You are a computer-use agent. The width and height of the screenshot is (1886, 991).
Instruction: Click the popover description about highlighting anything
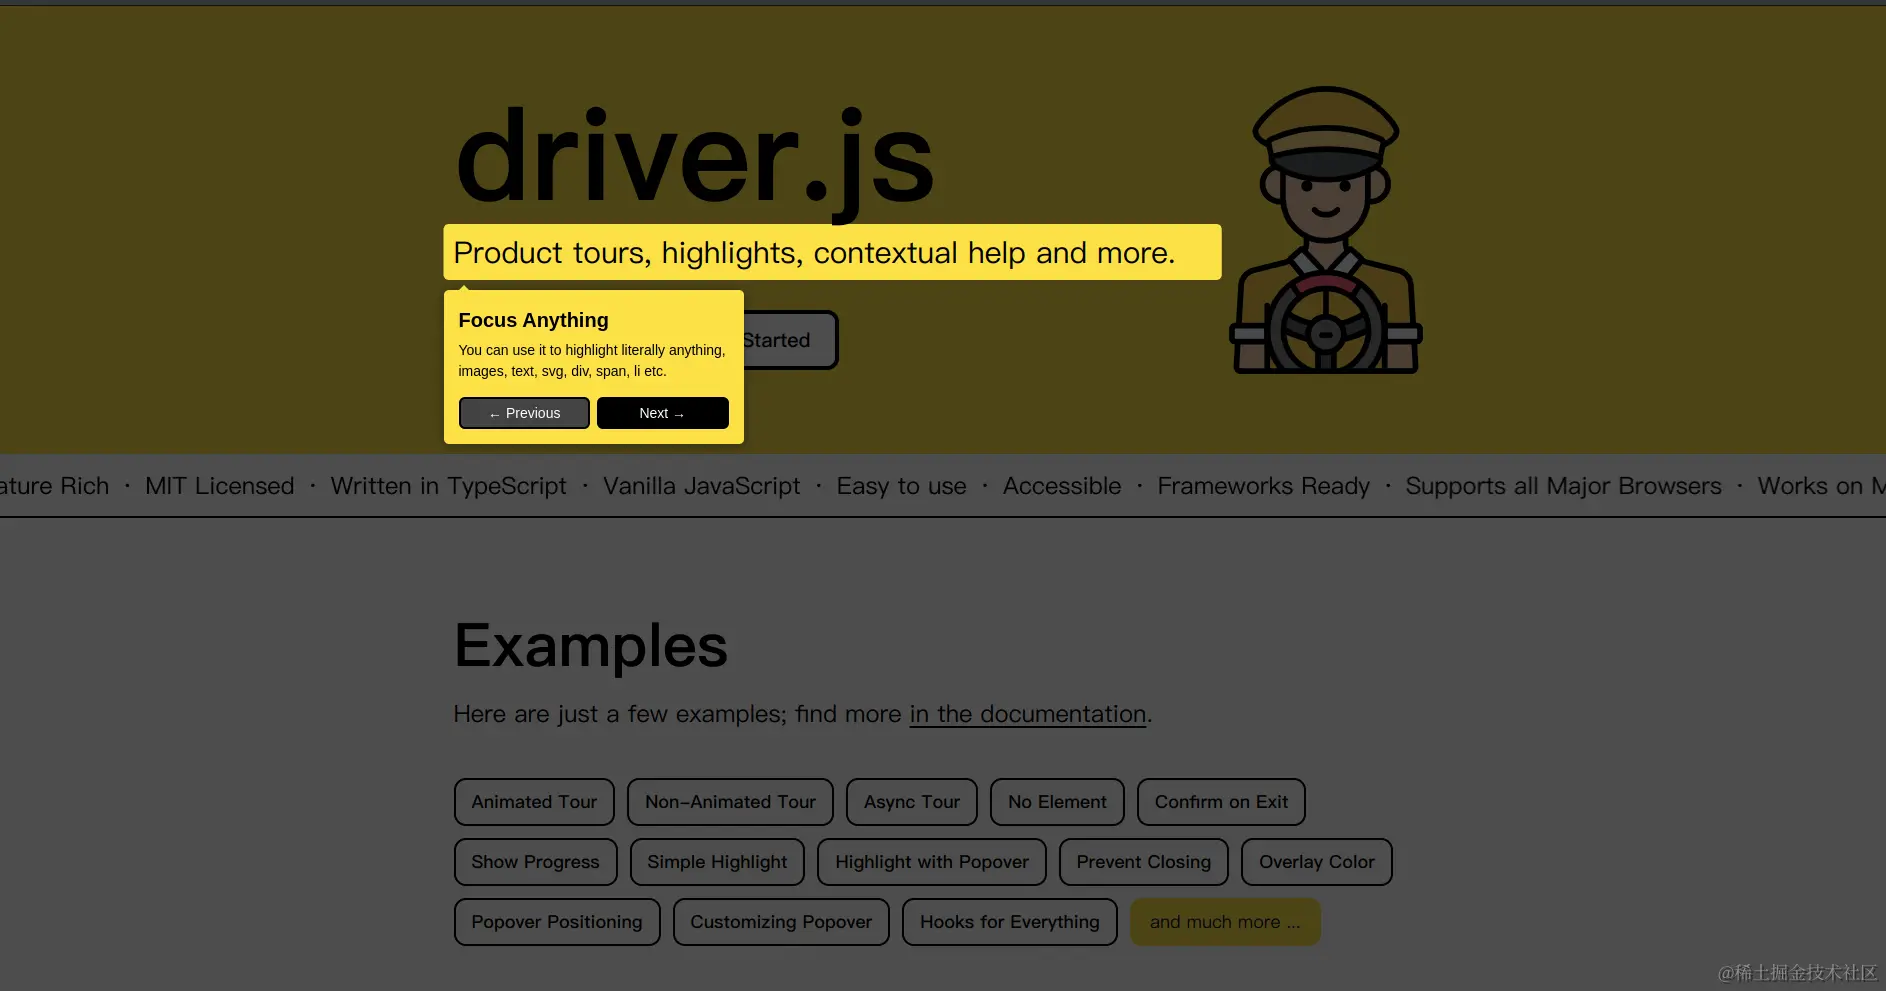click(592, 360)
